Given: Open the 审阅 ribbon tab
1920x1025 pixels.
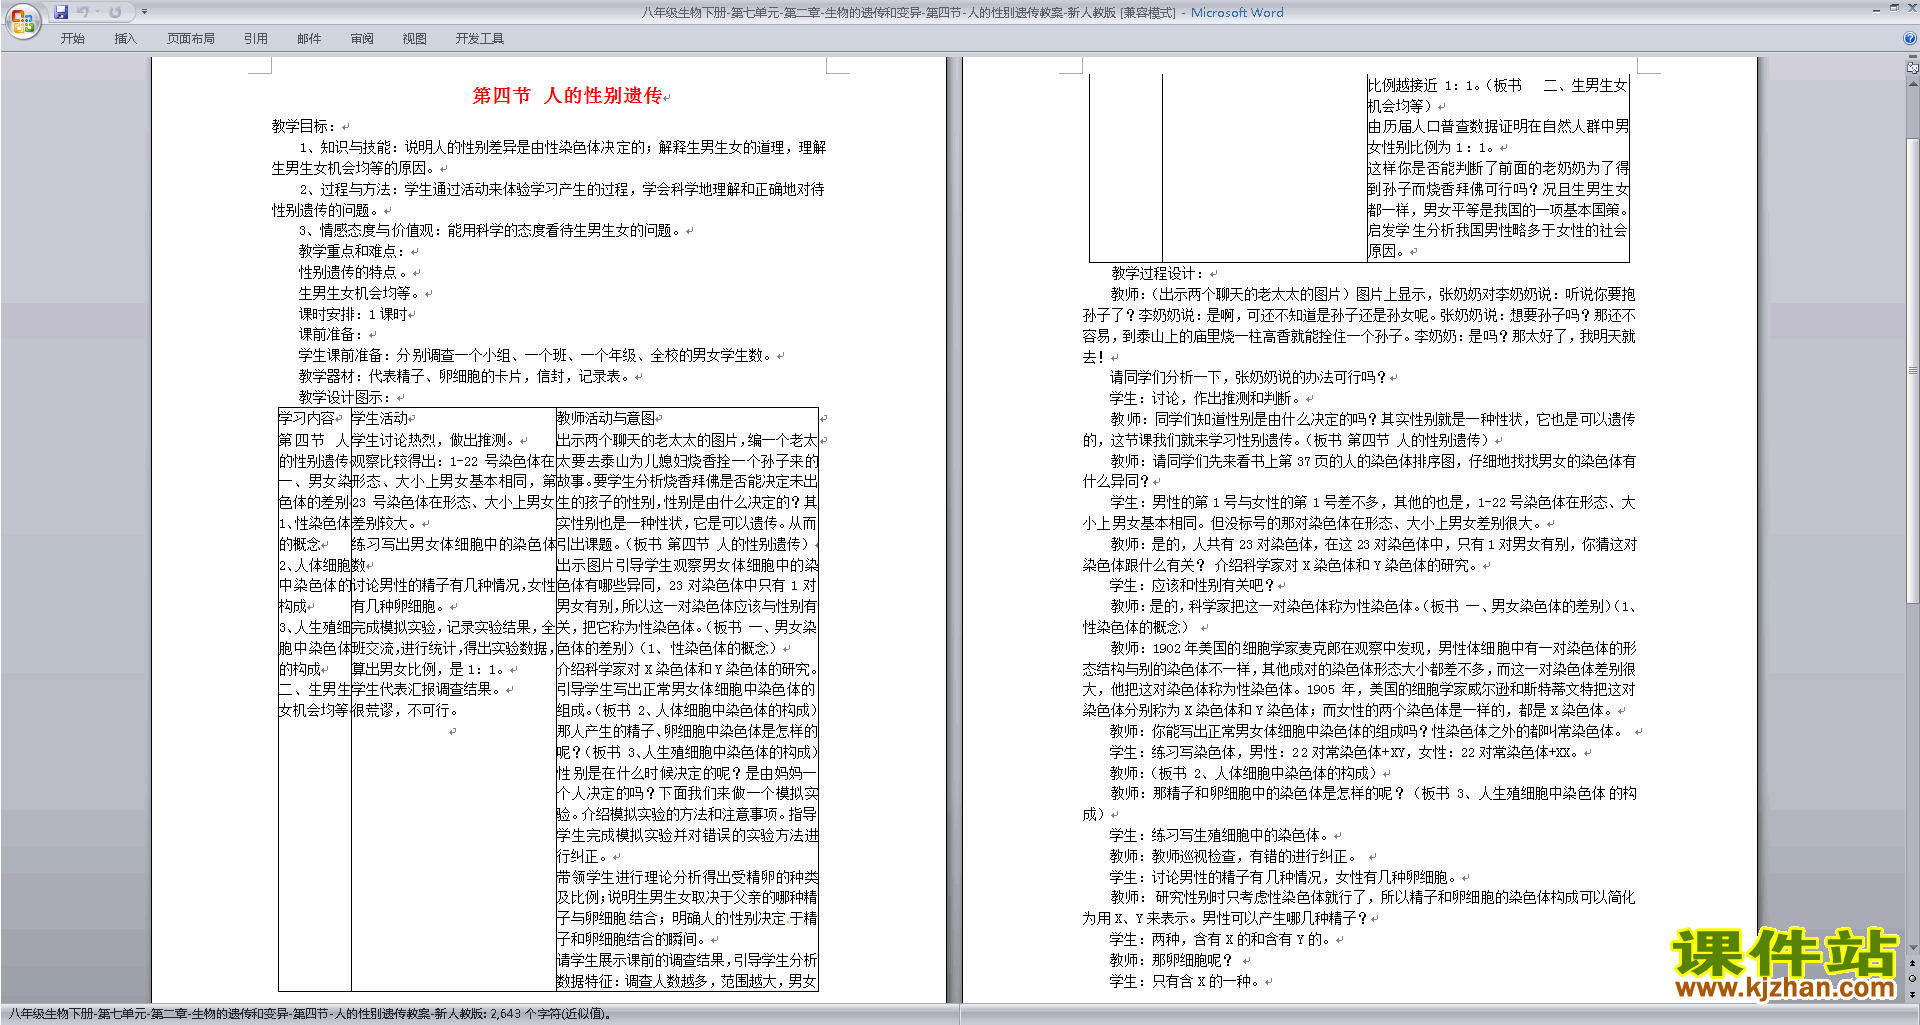Looking at the screenshot, I should pos(362,39).
